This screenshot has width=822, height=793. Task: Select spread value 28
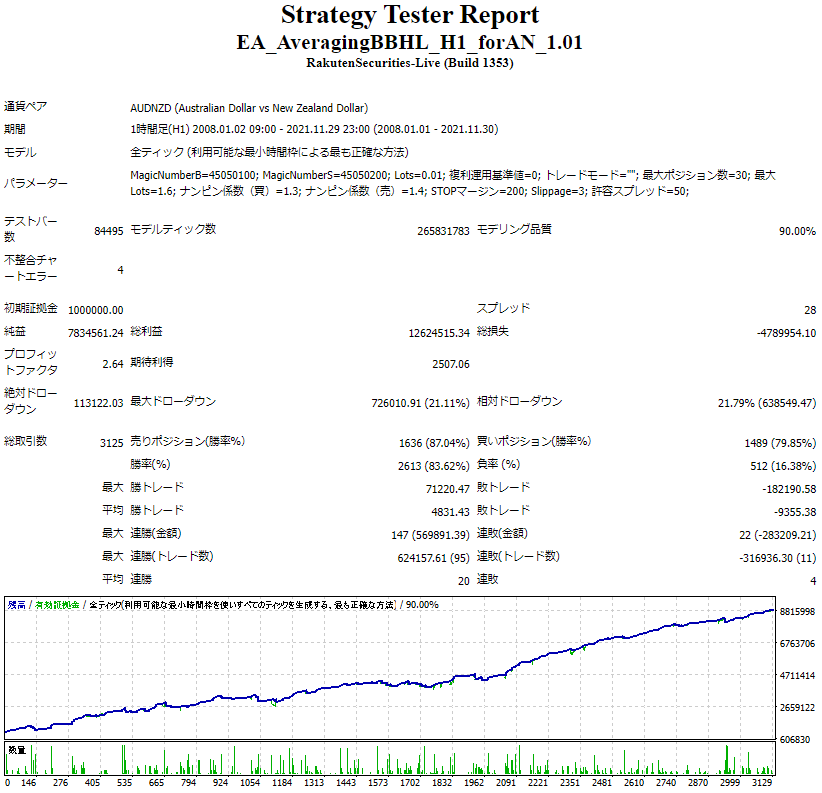click(x=810, y=310)
